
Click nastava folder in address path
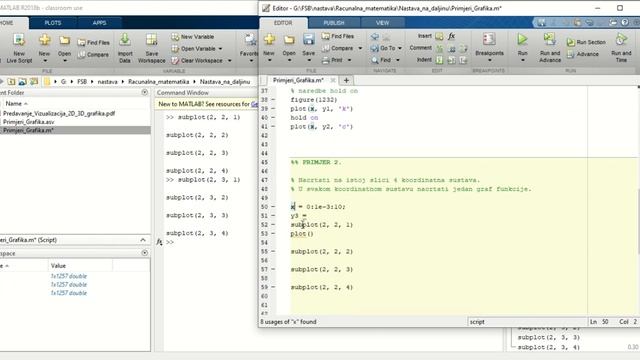(107, 82)
